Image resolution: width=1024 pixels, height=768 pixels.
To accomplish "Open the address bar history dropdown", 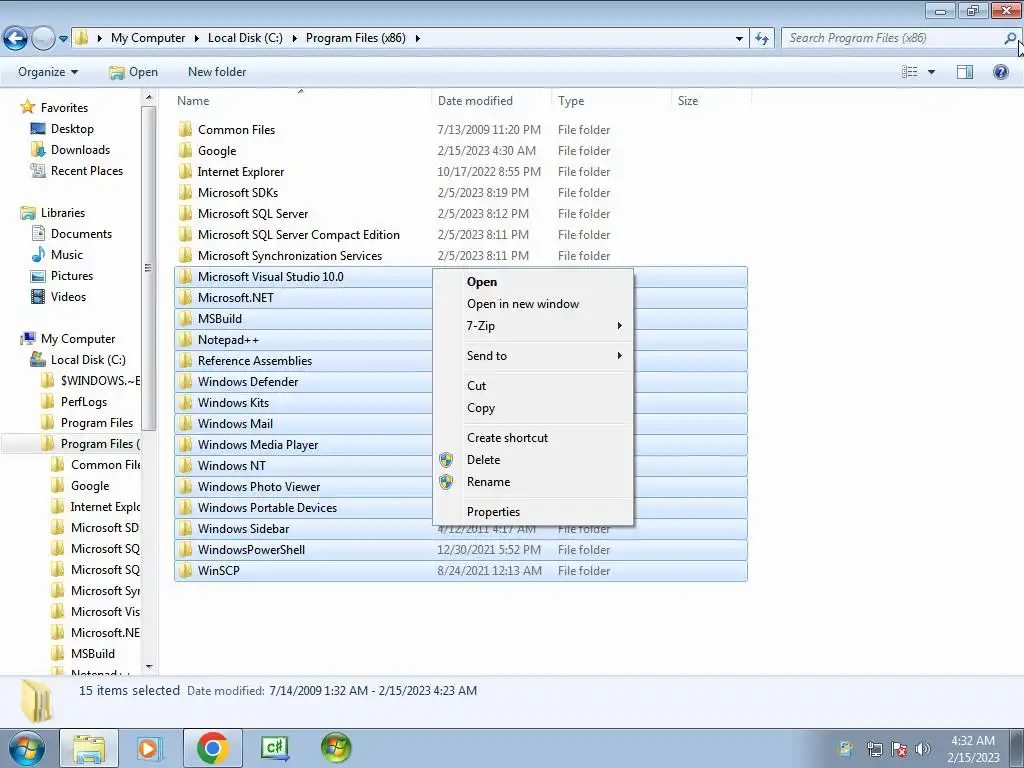I will pos(739,39).
